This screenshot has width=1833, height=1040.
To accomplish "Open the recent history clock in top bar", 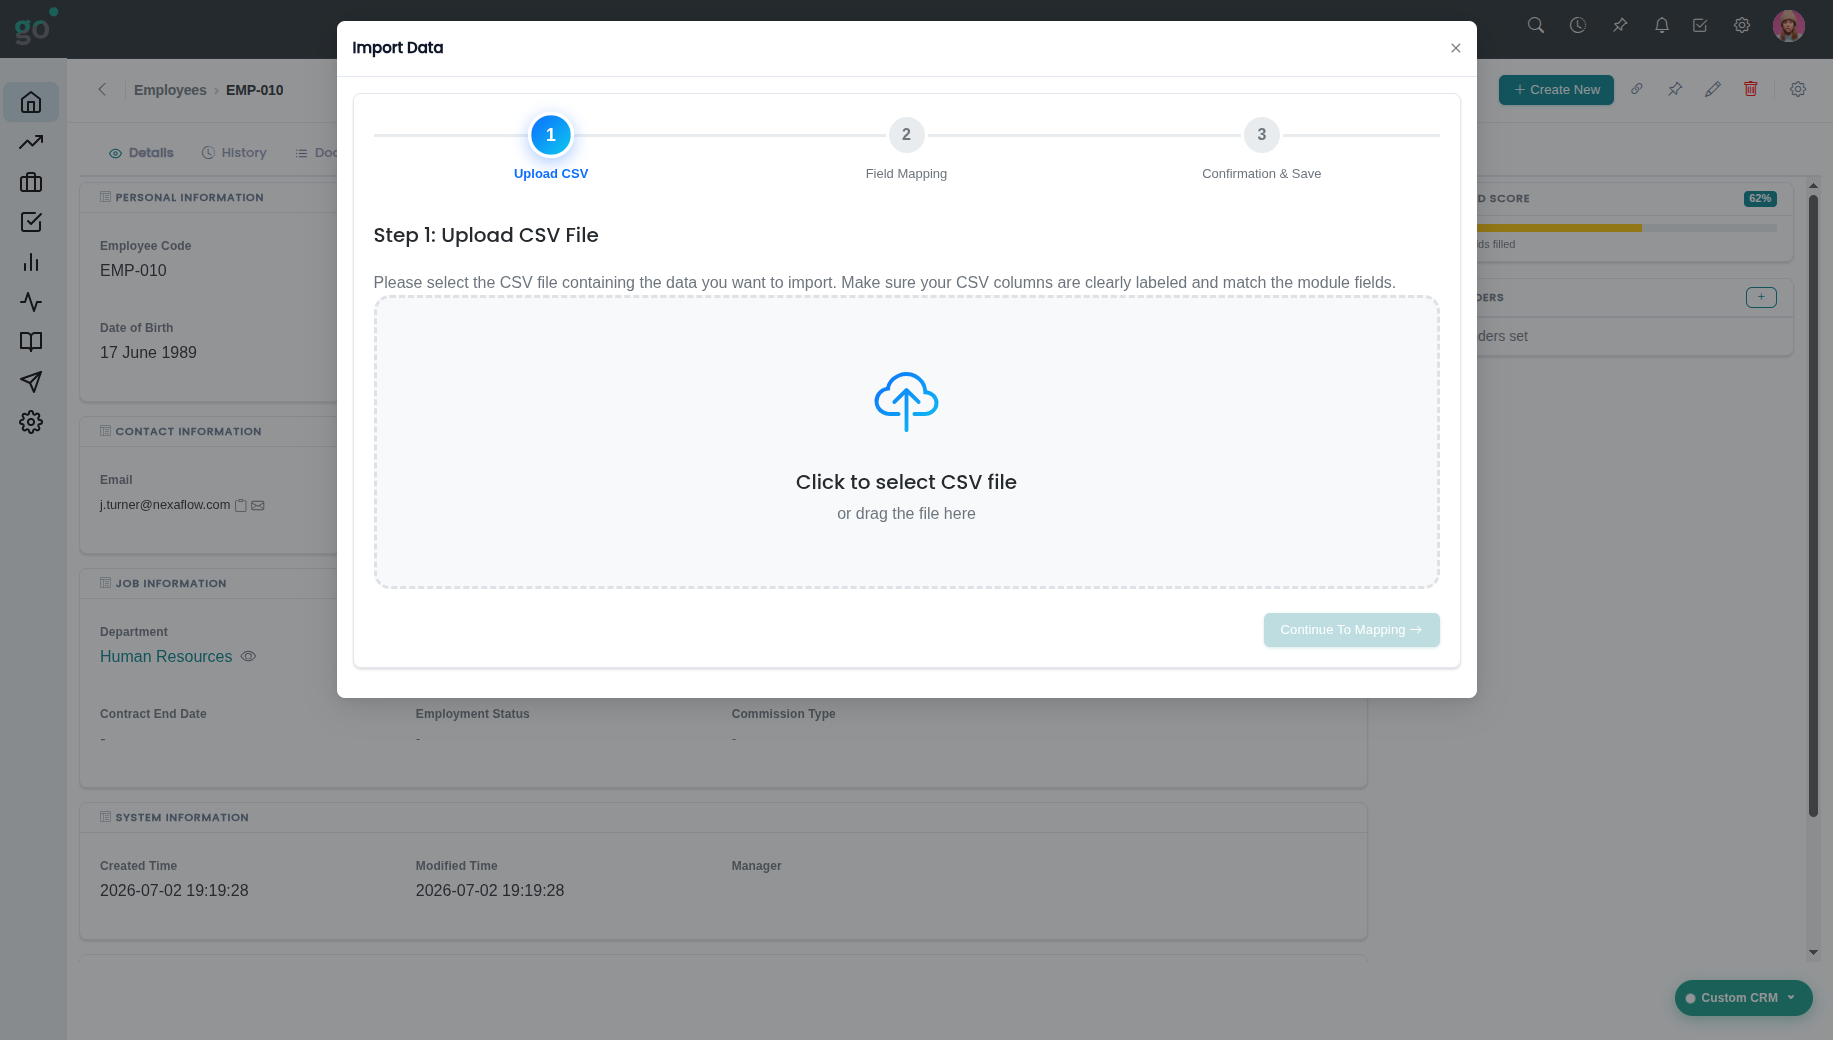I will pyautogui.click(x=1578, y=25).
